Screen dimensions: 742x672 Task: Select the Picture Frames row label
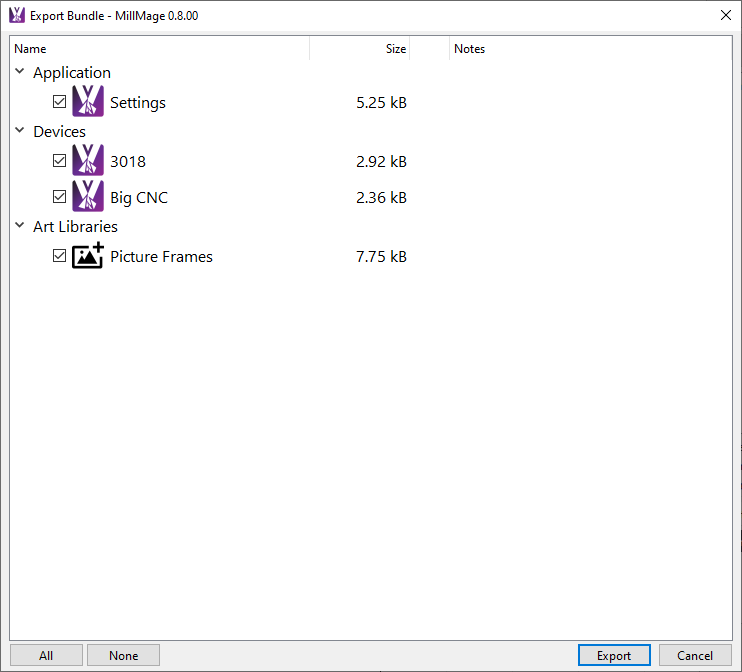pyautogui.click(x=161, y=257)
